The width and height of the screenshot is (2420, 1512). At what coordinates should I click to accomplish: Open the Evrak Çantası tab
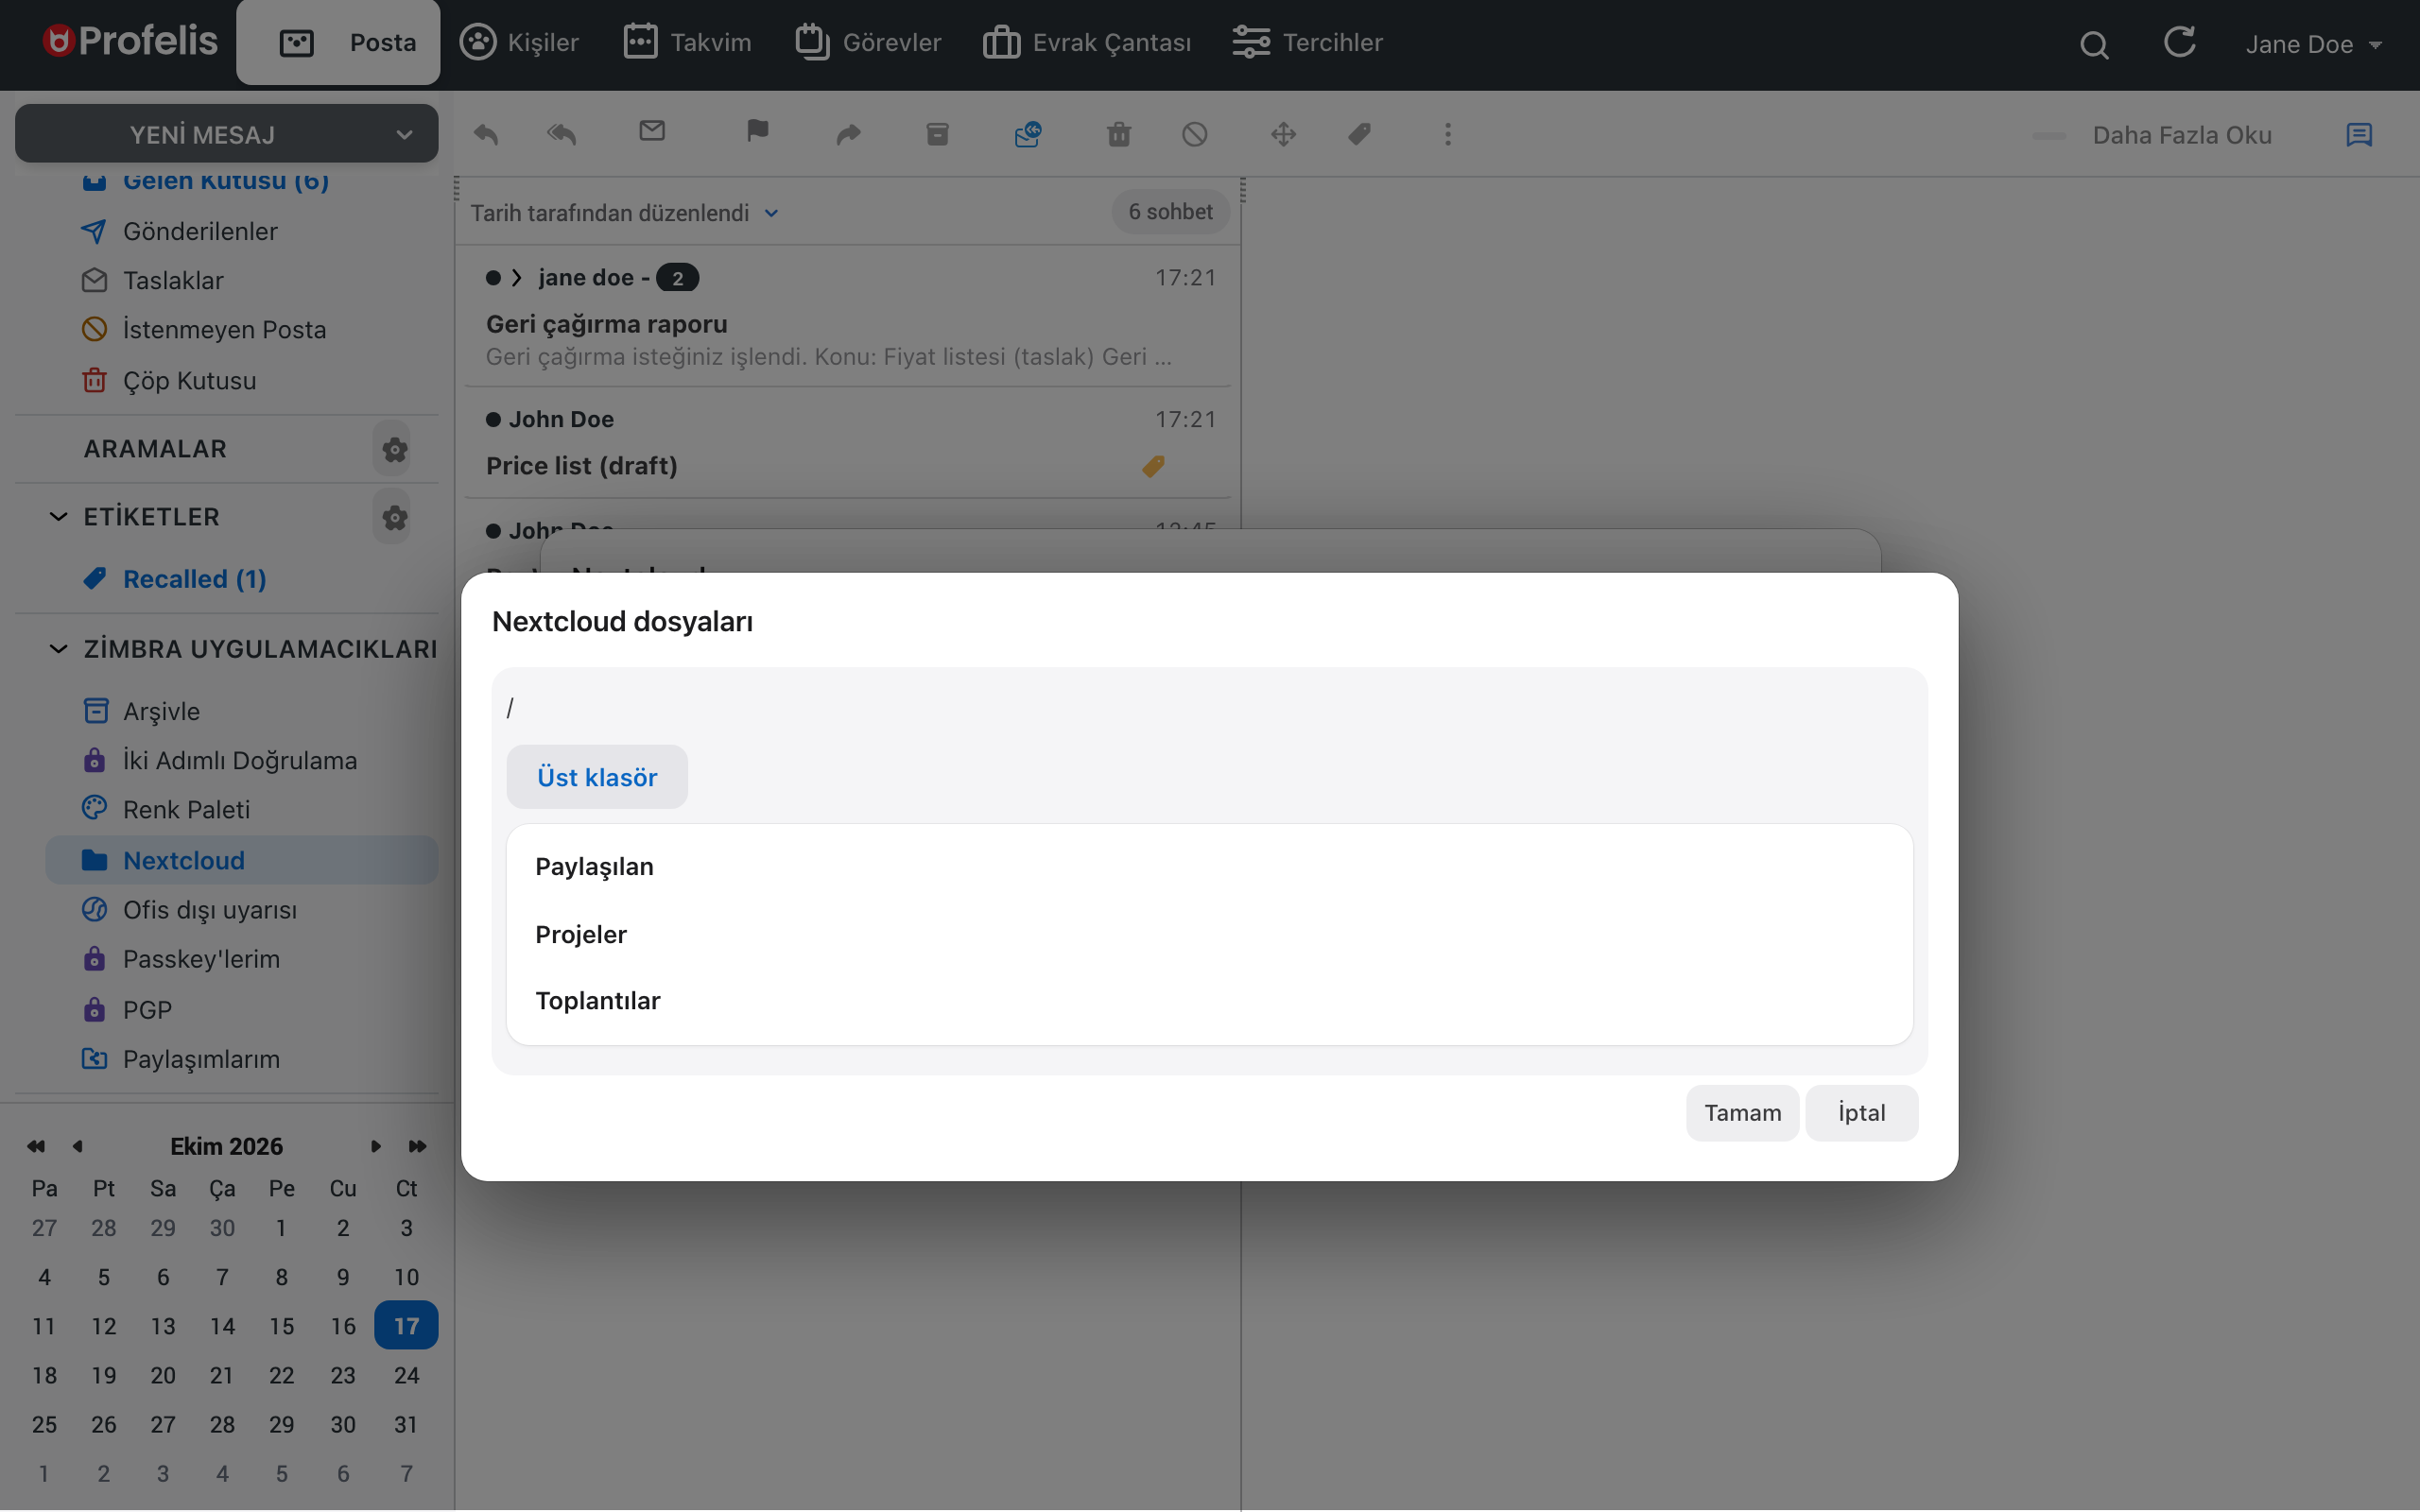pyautogui.click(x=1087, y=42)
